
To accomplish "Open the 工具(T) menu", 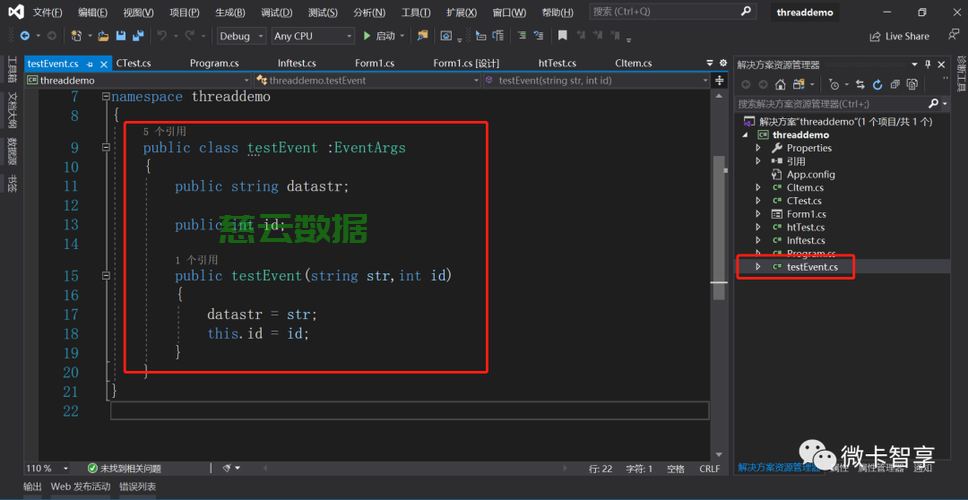I will click(414, 12).
